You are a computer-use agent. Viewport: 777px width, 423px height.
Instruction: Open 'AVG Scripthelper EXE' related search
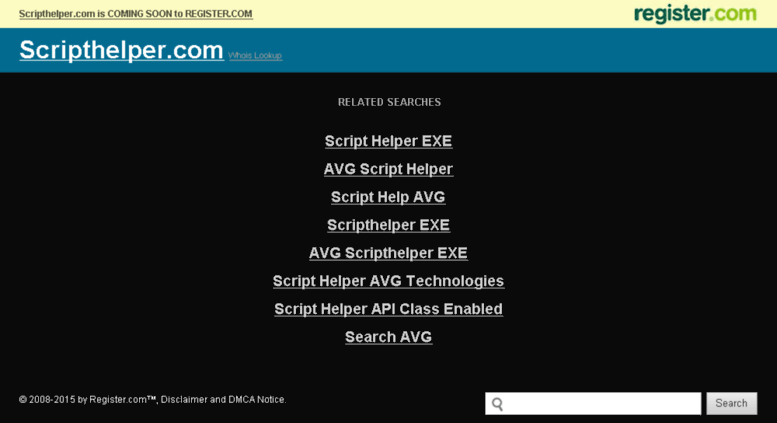tap(388, 253)
